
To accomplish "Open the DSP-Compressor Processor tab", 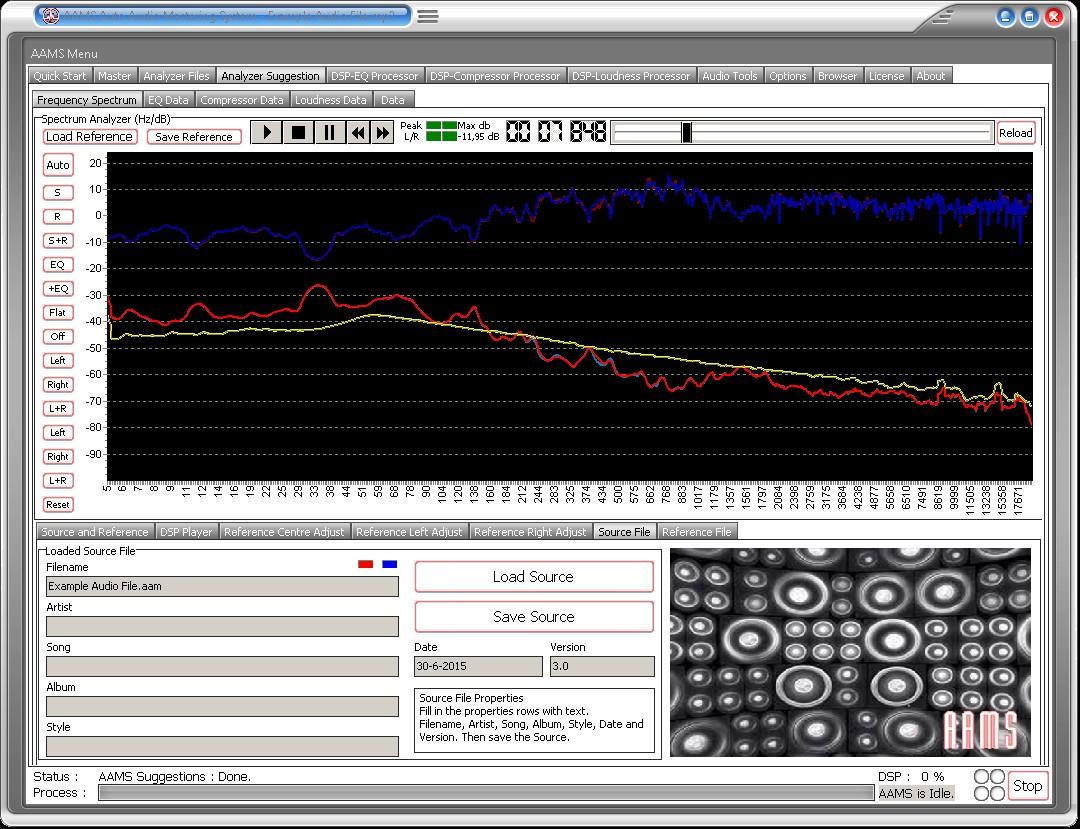I will click(495, 76).
